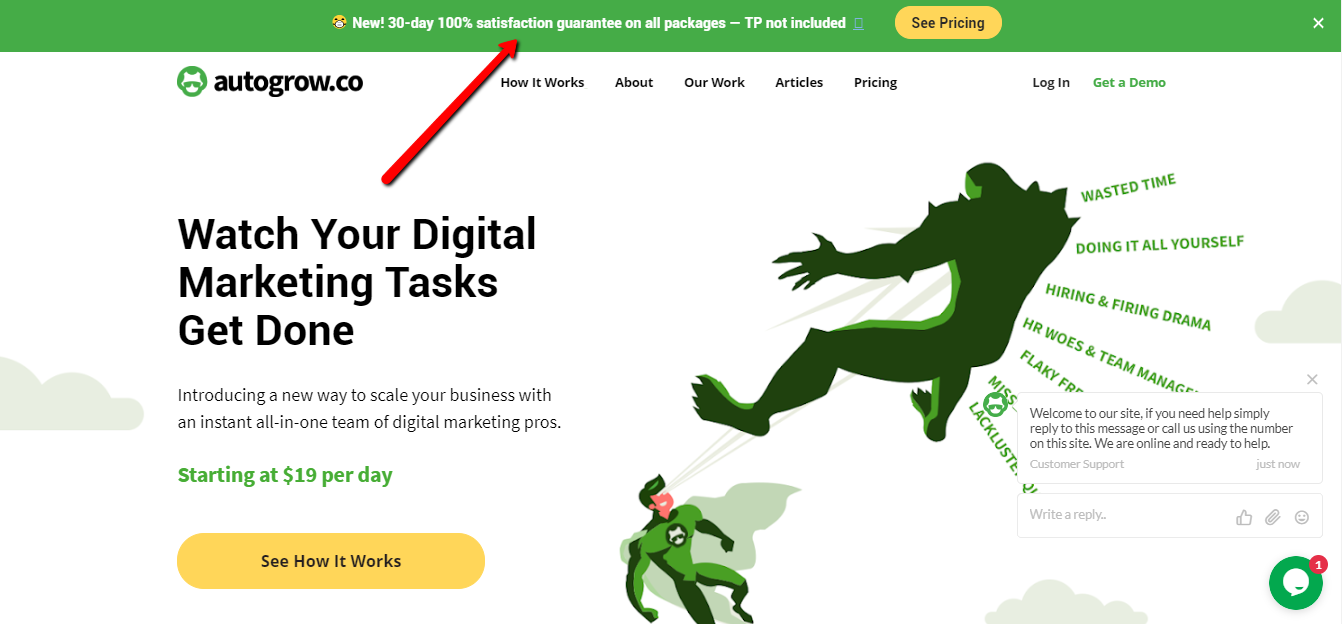This screenshot has width=1342, height=624.
Task: Open the Our Work menu item
Action: point(714,82)
